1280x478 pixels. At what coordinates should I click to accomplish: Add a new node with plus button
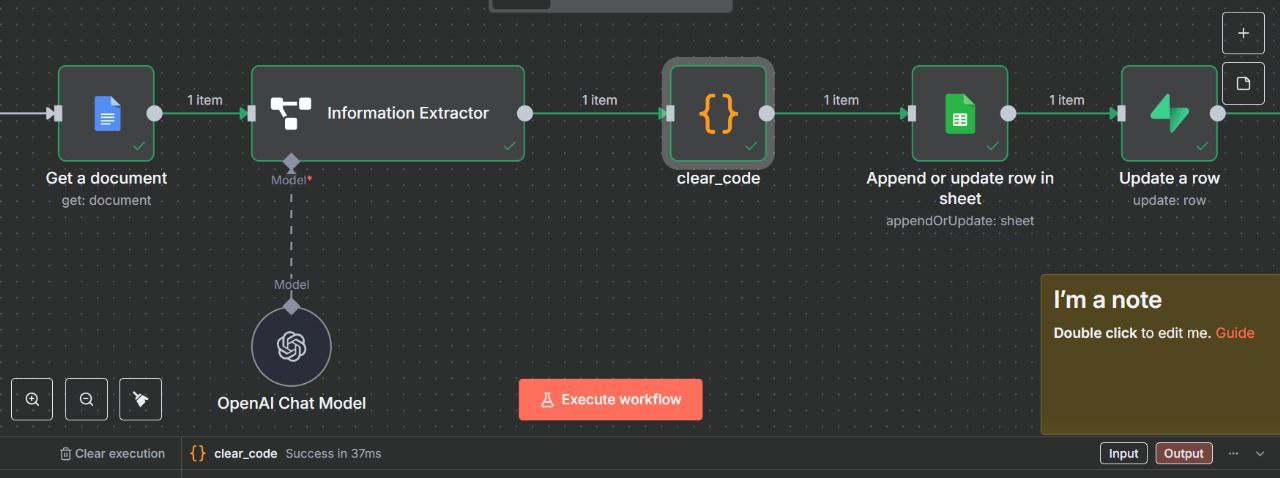tap(1243, 33)
